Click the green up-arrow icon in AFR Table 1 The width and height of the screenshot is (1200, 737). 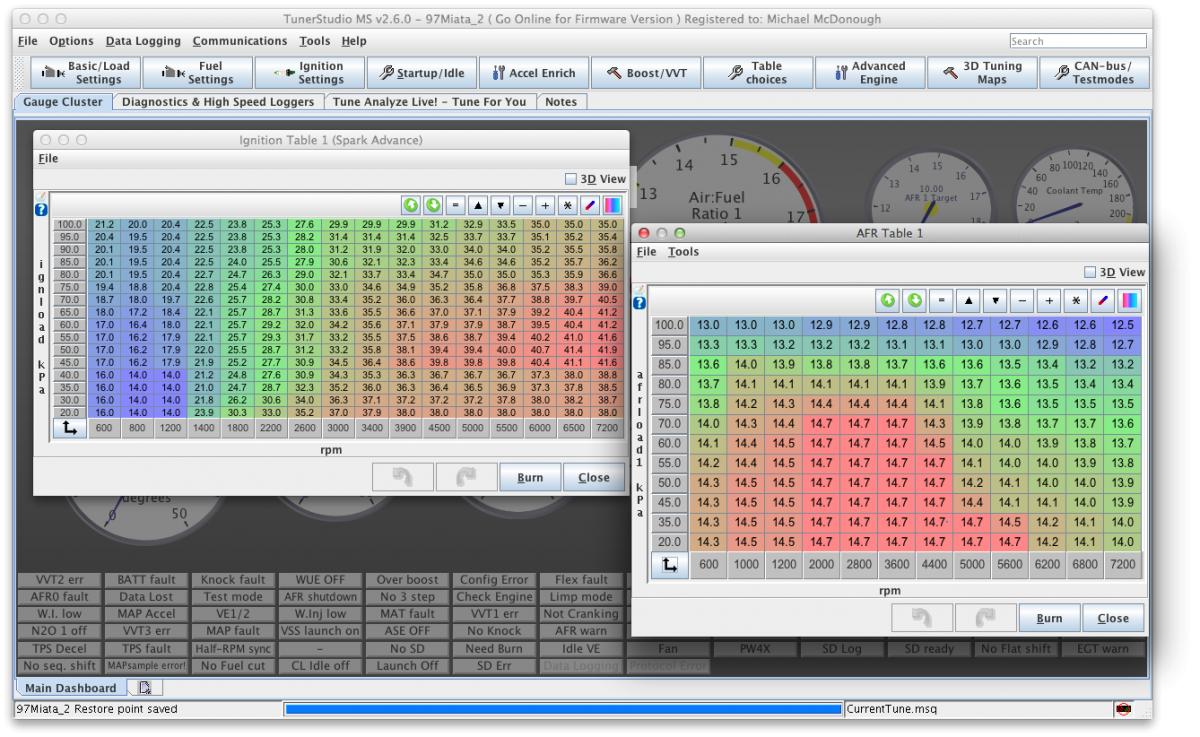pos(888,301)
